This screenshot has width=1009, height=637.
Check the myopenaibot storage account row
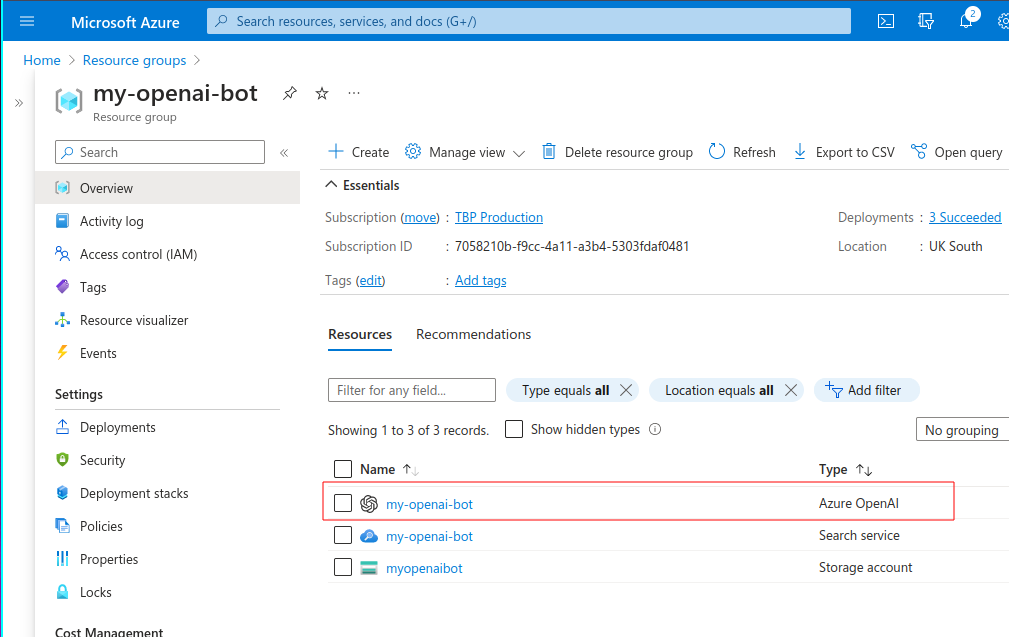pyautogui.click(x=343, y=568)
